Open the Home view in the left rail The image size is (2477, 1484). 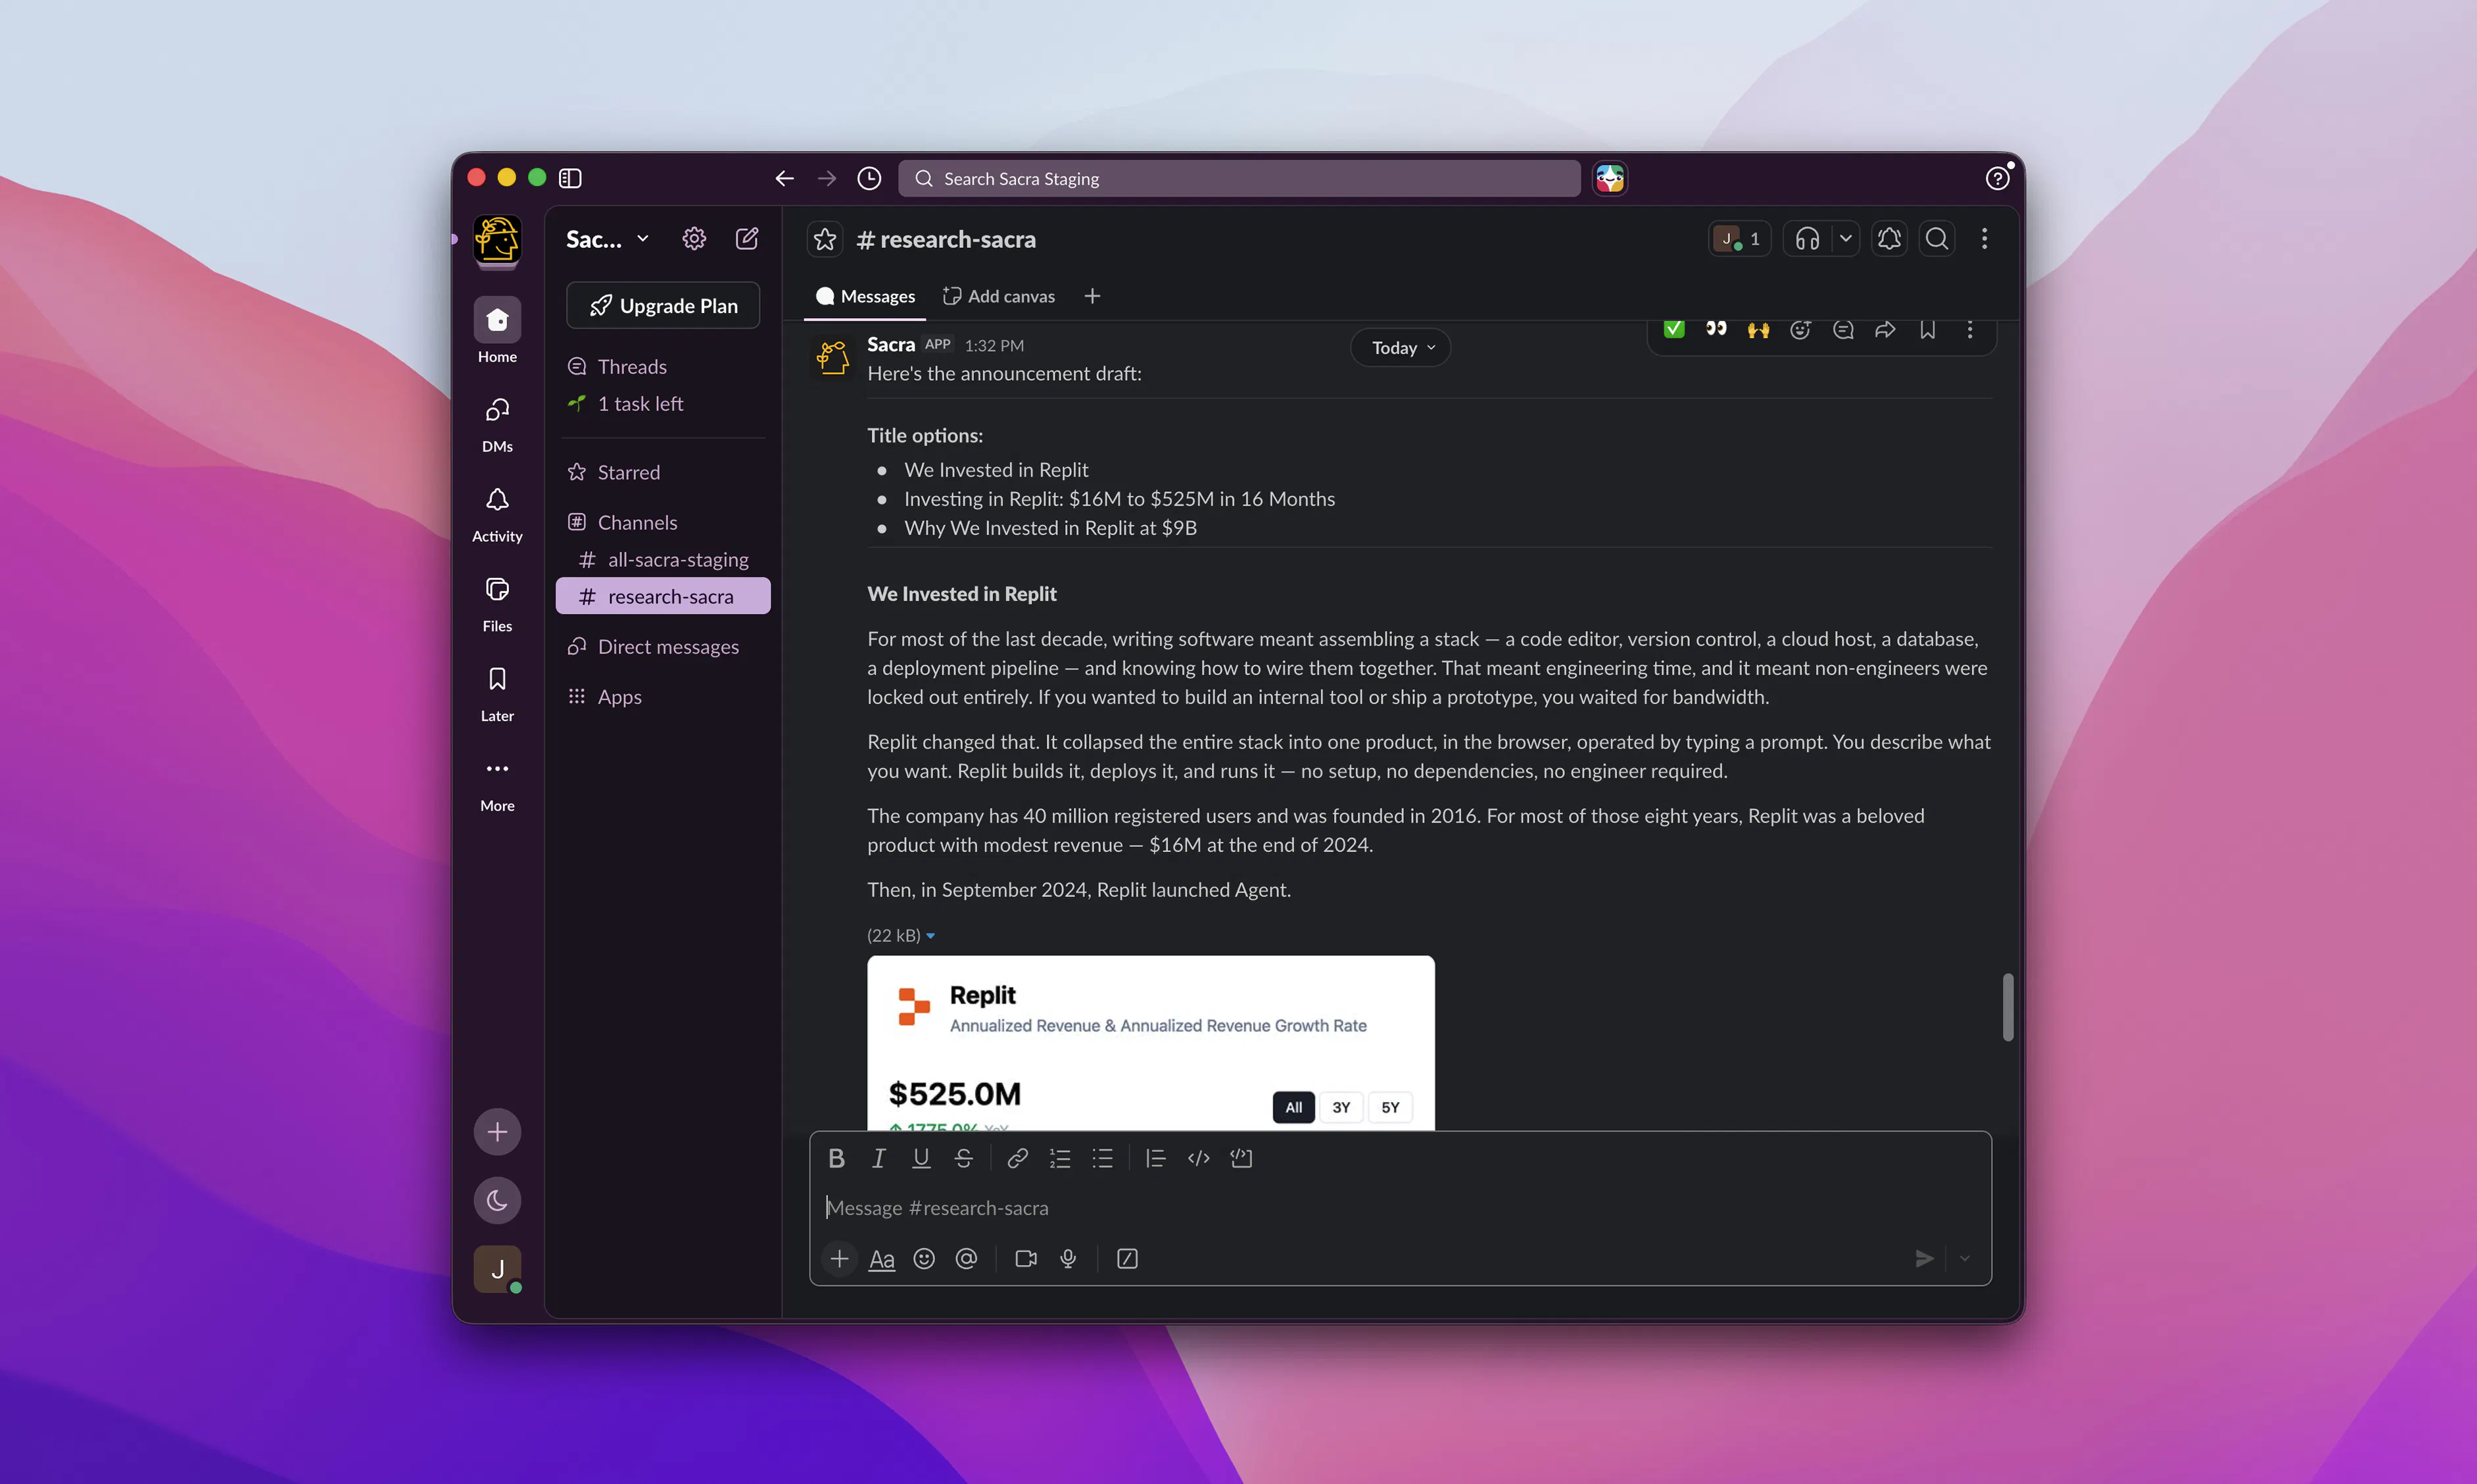[x=497, y=331]
